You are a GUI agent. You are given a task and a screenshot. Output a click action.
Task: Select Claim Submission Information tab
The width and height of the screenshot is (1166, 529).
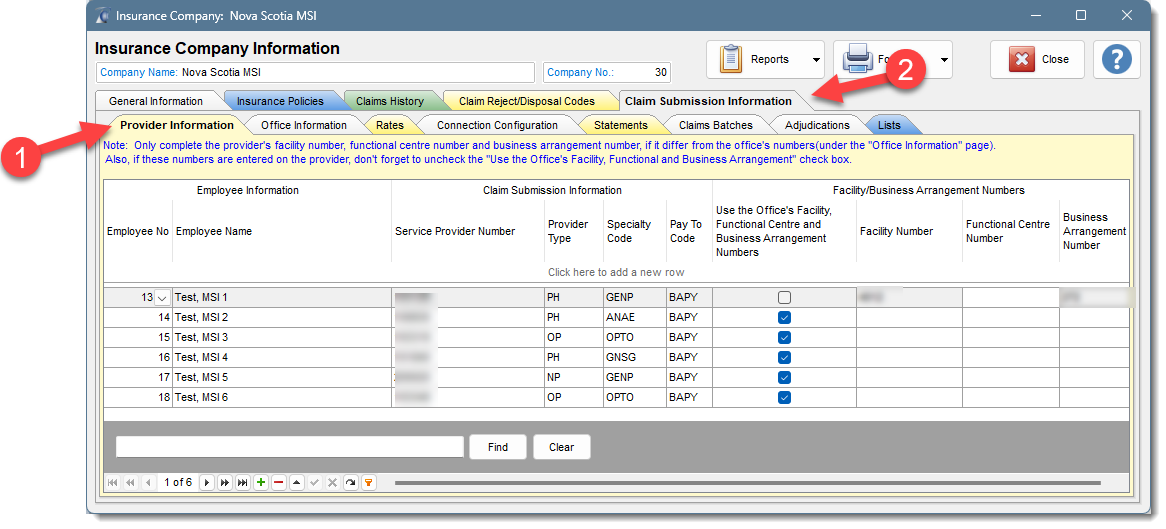[x=708, y=101]
